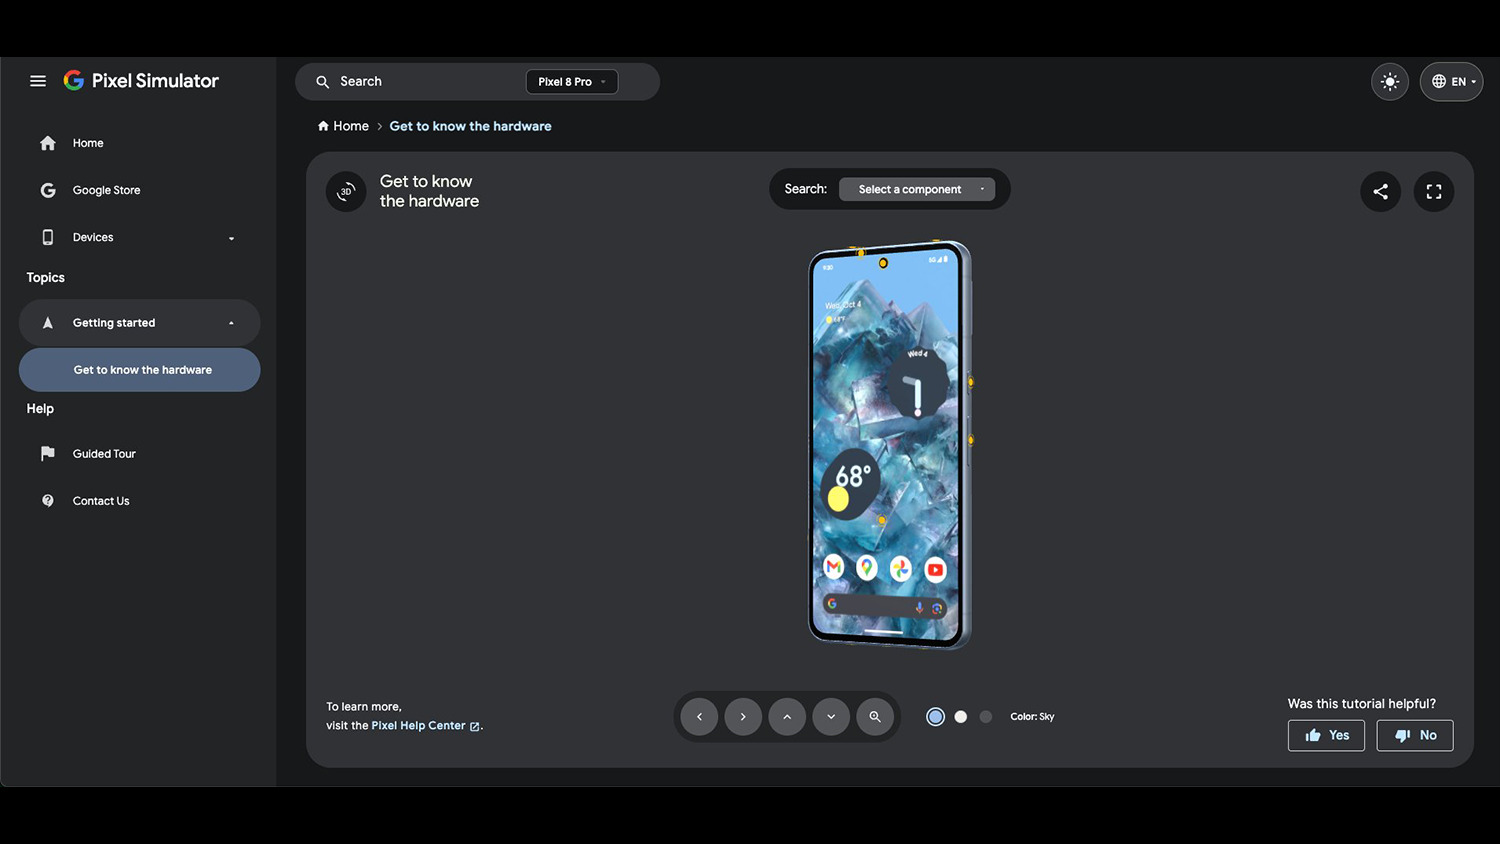Open the Pixel 8 Pro device dropdown
This screenshot has width=1500, height=844.
point(571,82)
